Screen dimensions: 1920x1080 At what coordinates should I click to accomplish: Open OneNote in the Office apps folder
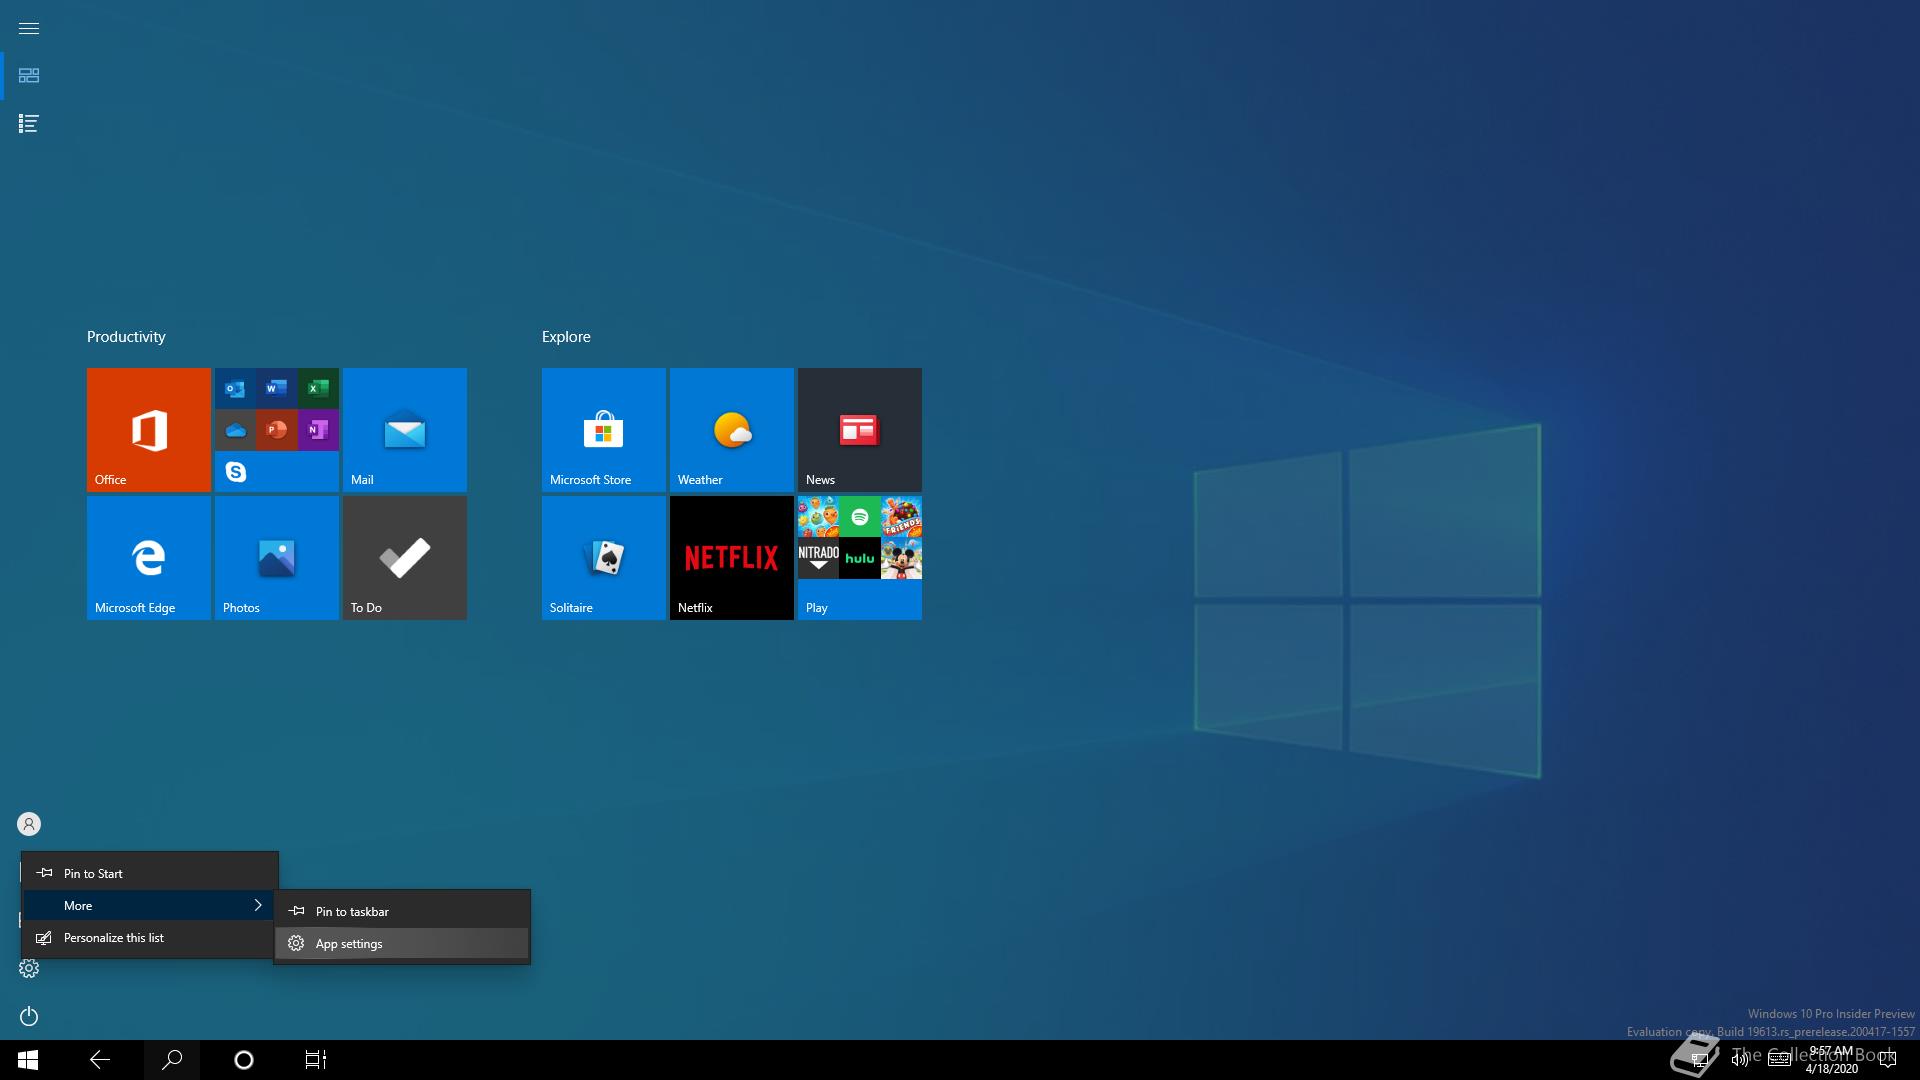tap(318, 430)
